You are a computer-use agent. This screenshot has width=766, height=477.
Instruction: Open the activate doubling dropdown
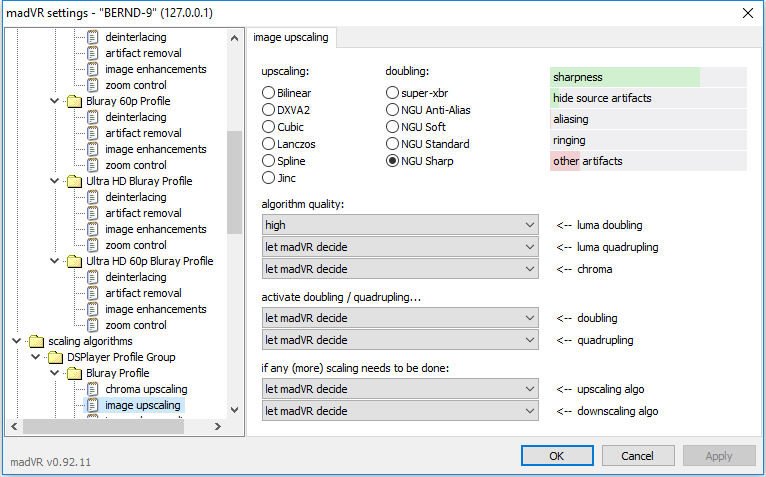[400, 318]
